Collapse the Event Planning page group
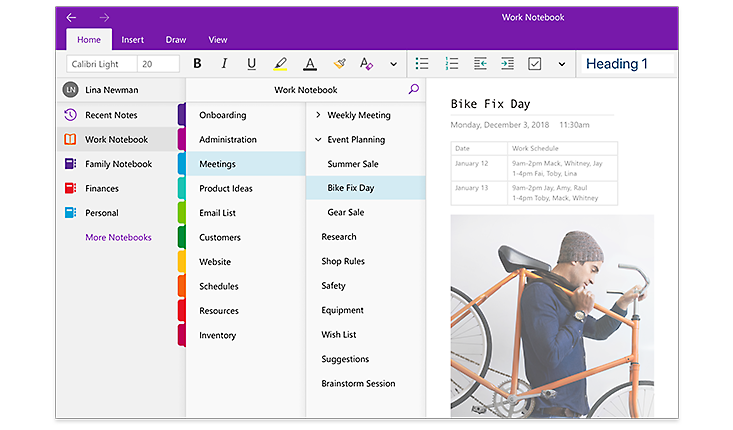 click(318, 140)
